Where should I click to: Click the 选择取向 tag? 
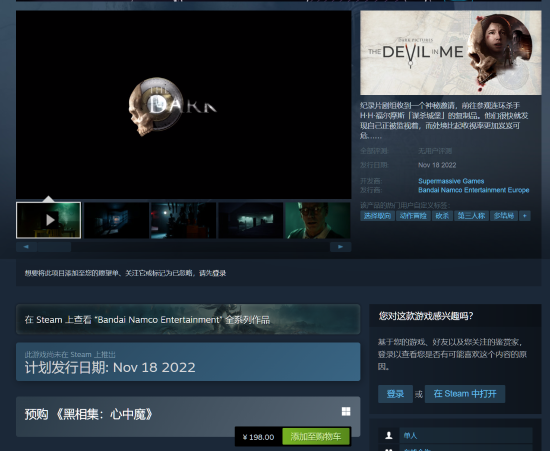[x=377, y=216]
